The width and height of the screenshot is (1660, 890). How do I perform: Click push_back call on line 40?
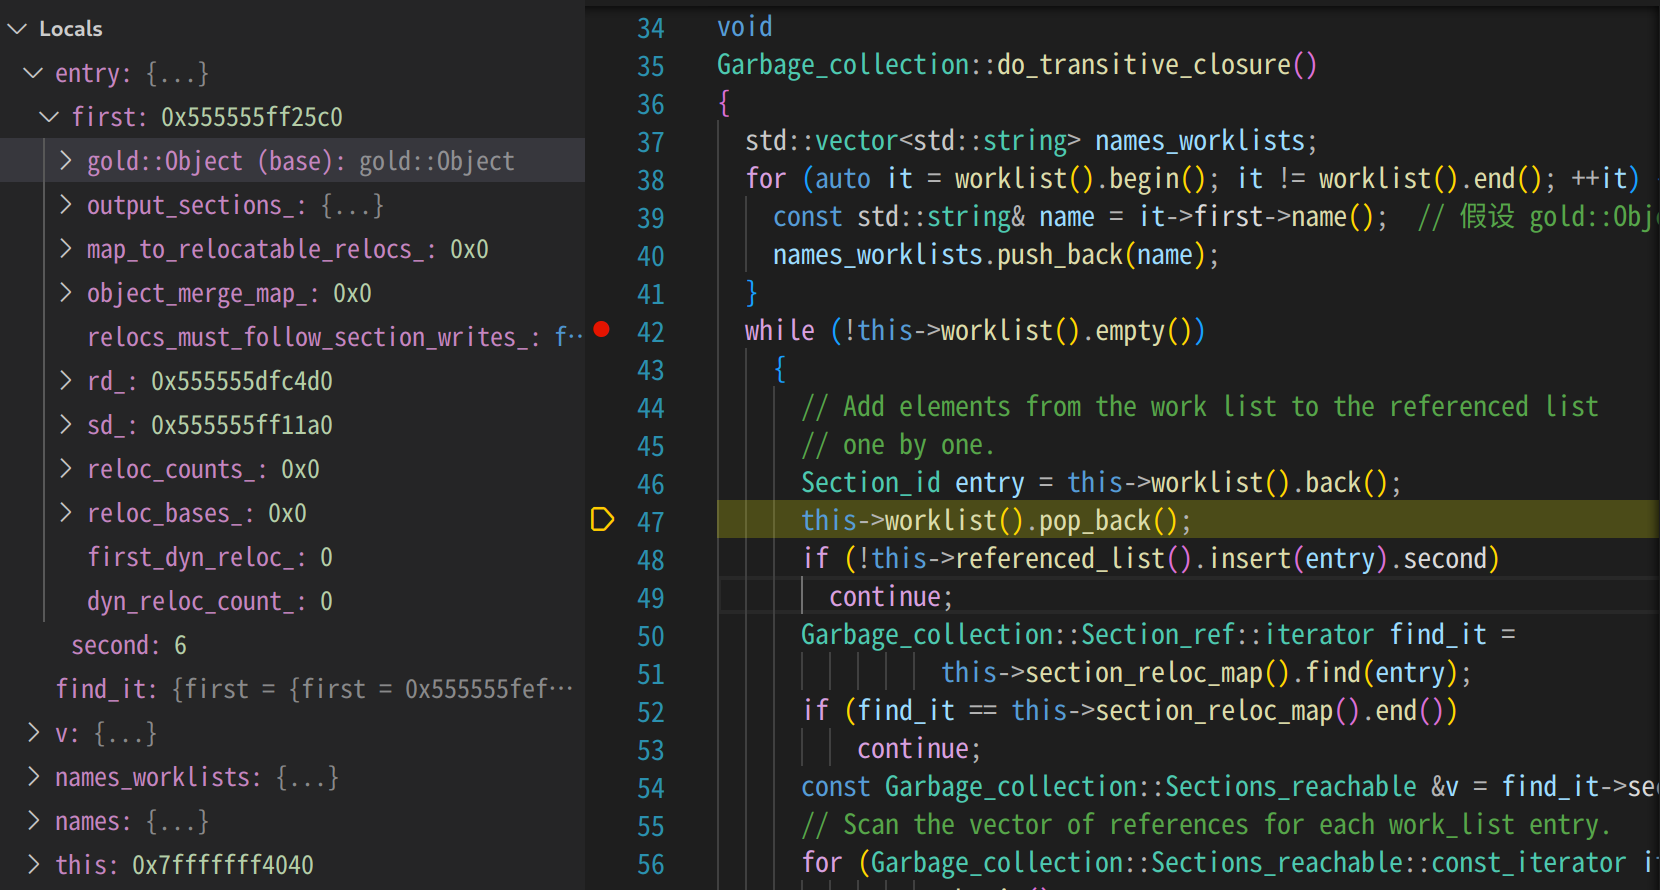pos(1060,255)
